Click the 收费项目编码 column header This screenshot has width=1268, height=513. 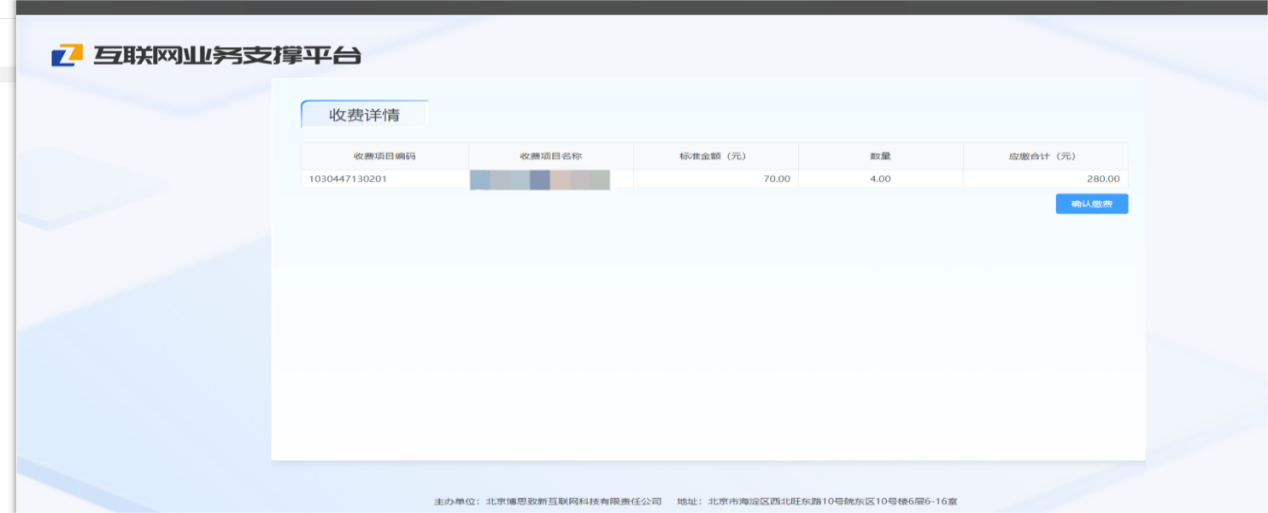tap(384, 156)
